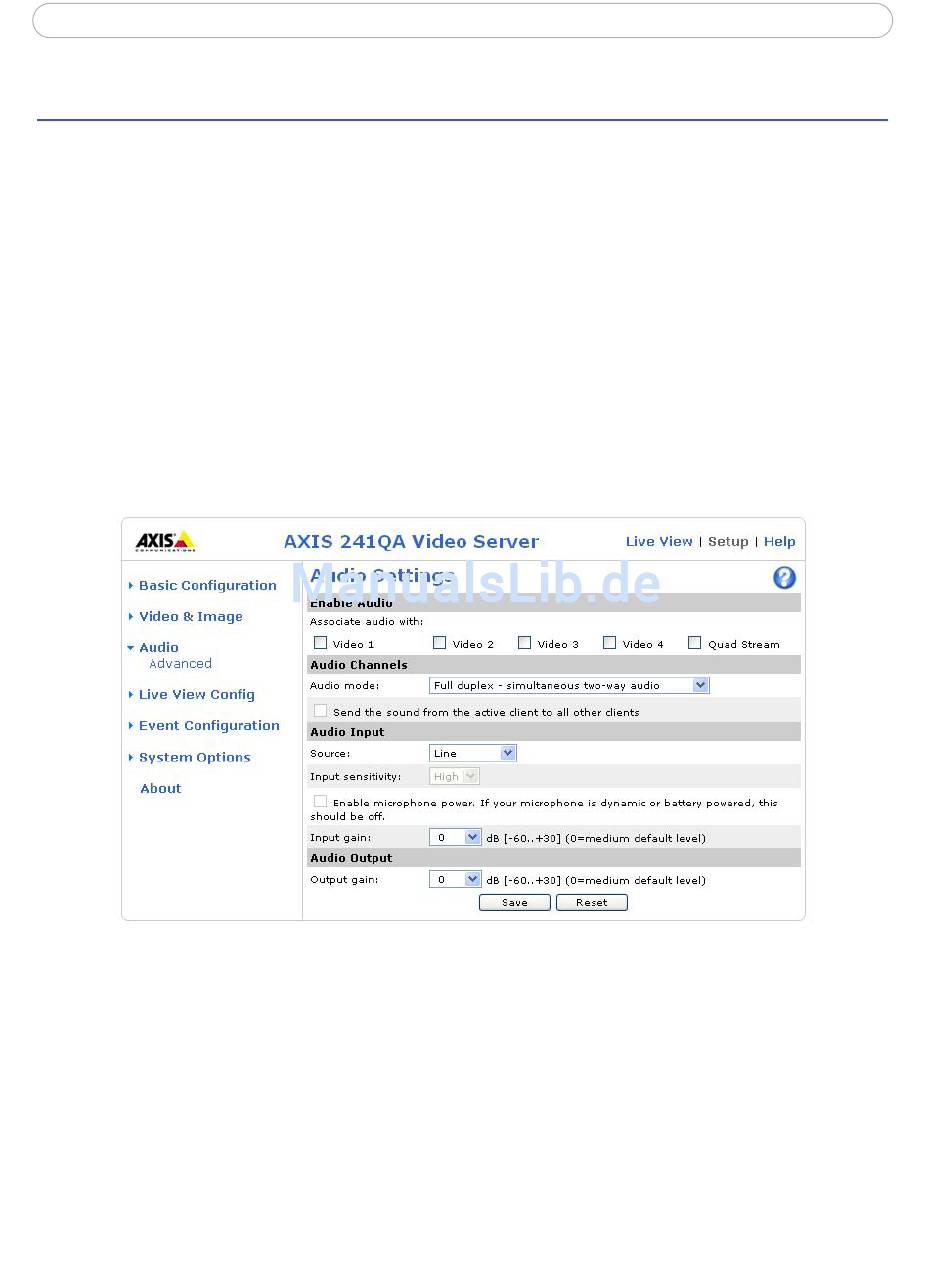The width and height of the screenshot is (950, 1273).
Task: Open the blue help question mark icon
Action: [x=785, y=578]
